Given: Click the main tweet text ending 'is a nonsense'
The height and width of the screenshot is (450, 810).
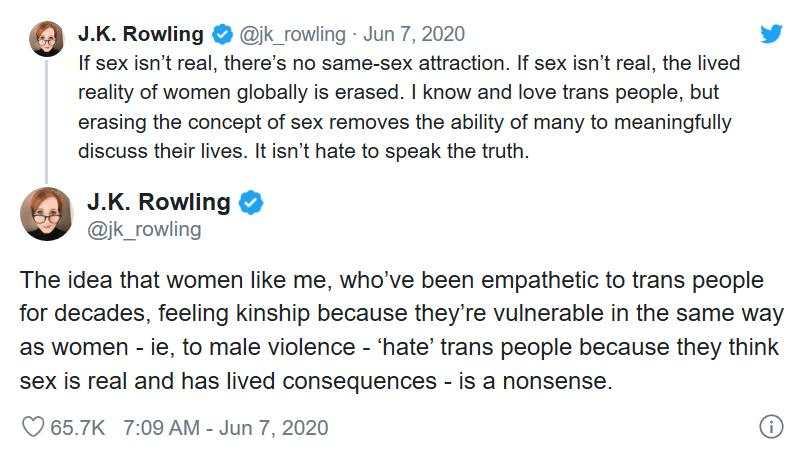Looking at the screenshot, I should (x=401, y=331).
